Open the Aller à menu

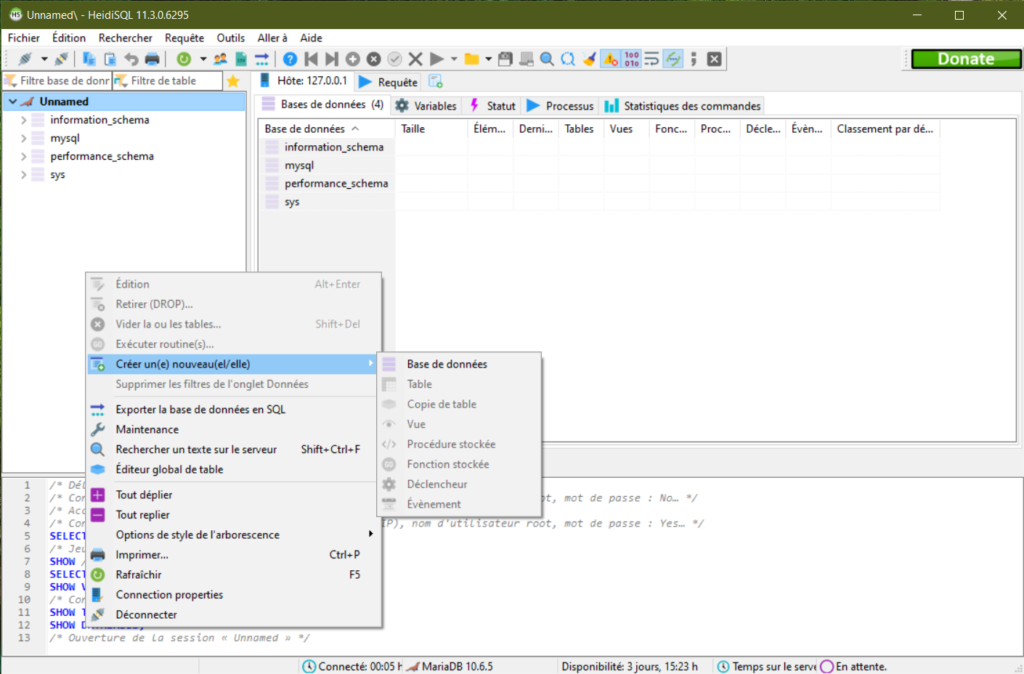[x=272, y=38]
